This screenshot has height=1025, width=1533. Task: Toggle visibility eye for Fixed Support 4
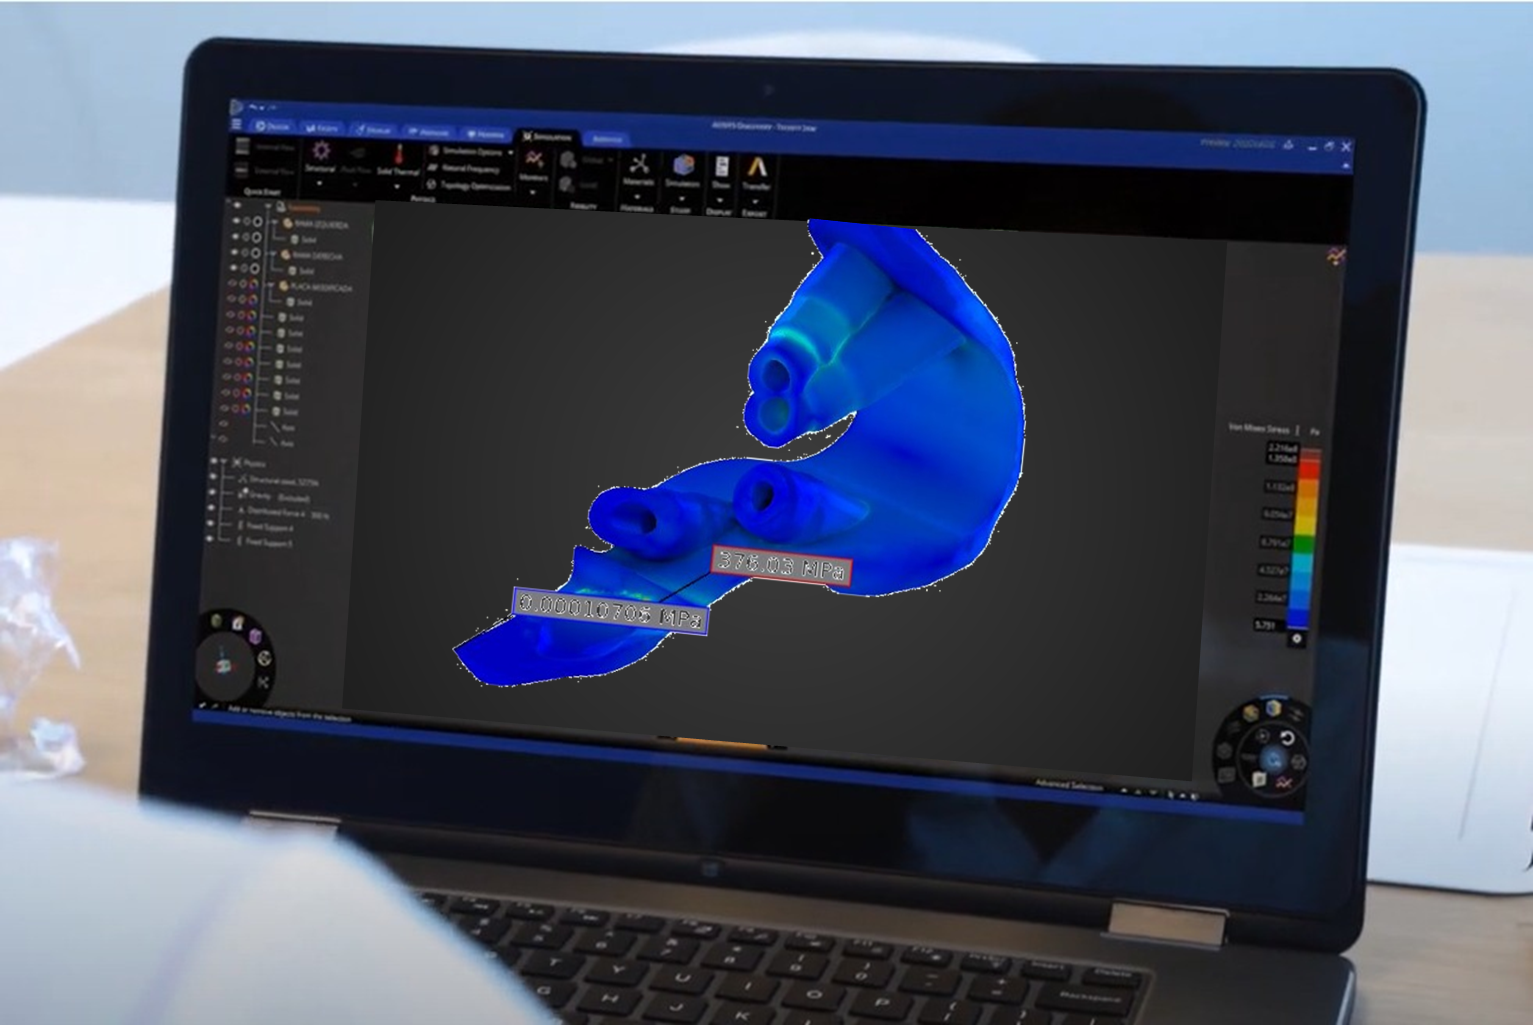(x=210, y=524)
